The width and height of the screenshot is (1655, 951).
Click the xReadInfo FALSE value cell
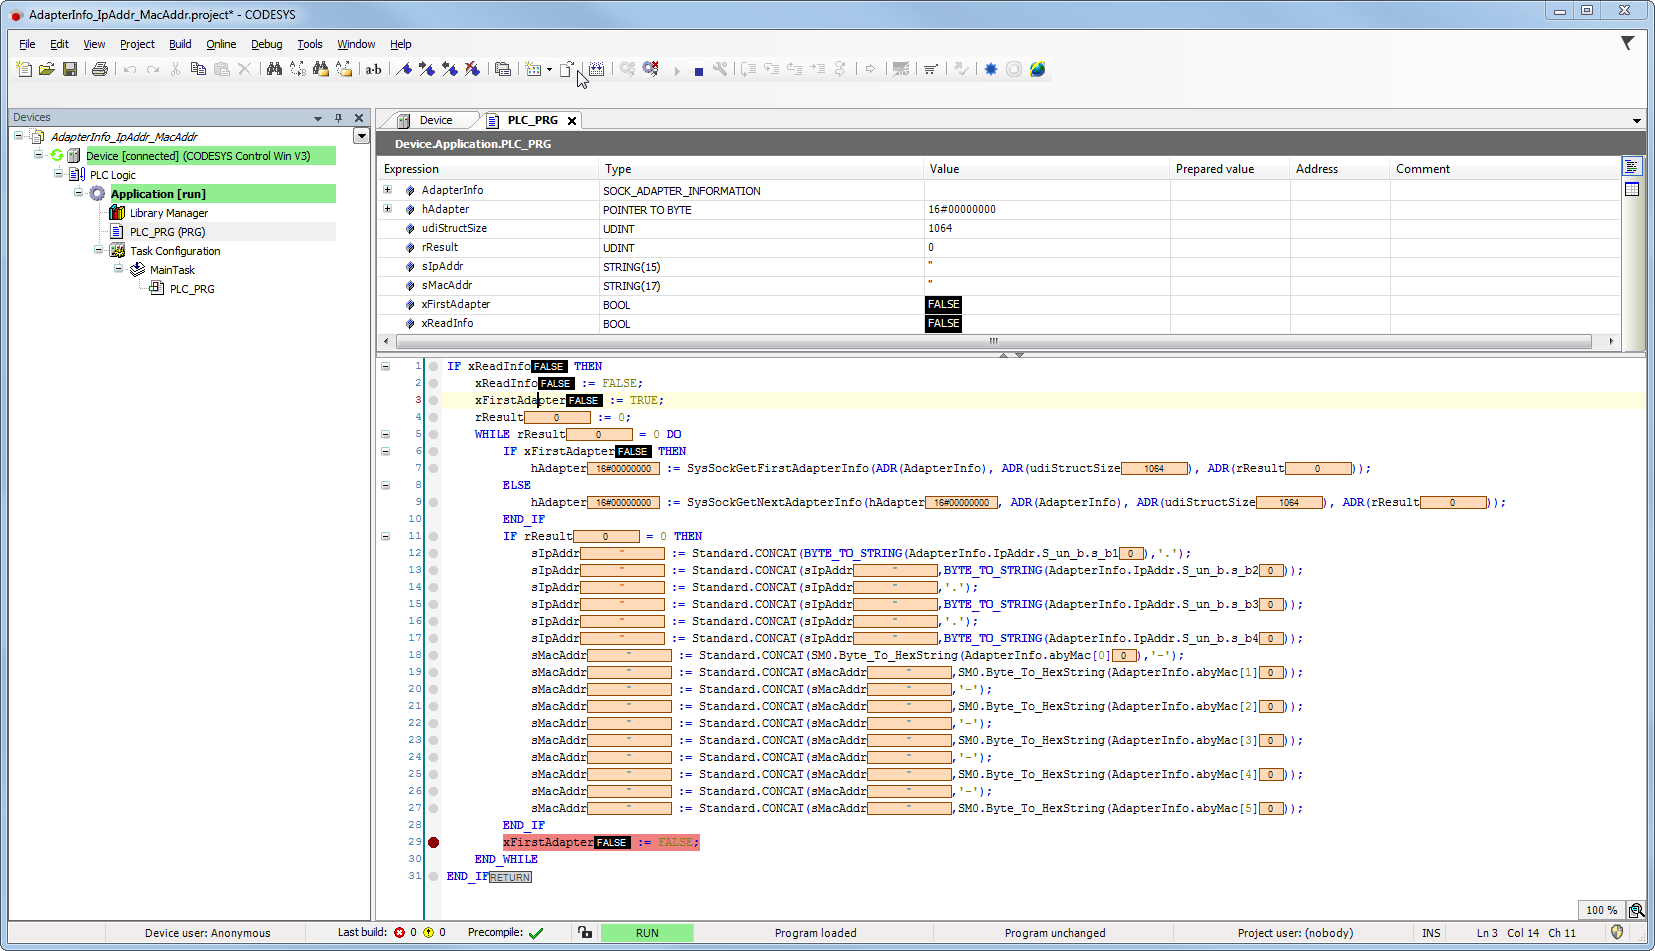click(943, 323)
